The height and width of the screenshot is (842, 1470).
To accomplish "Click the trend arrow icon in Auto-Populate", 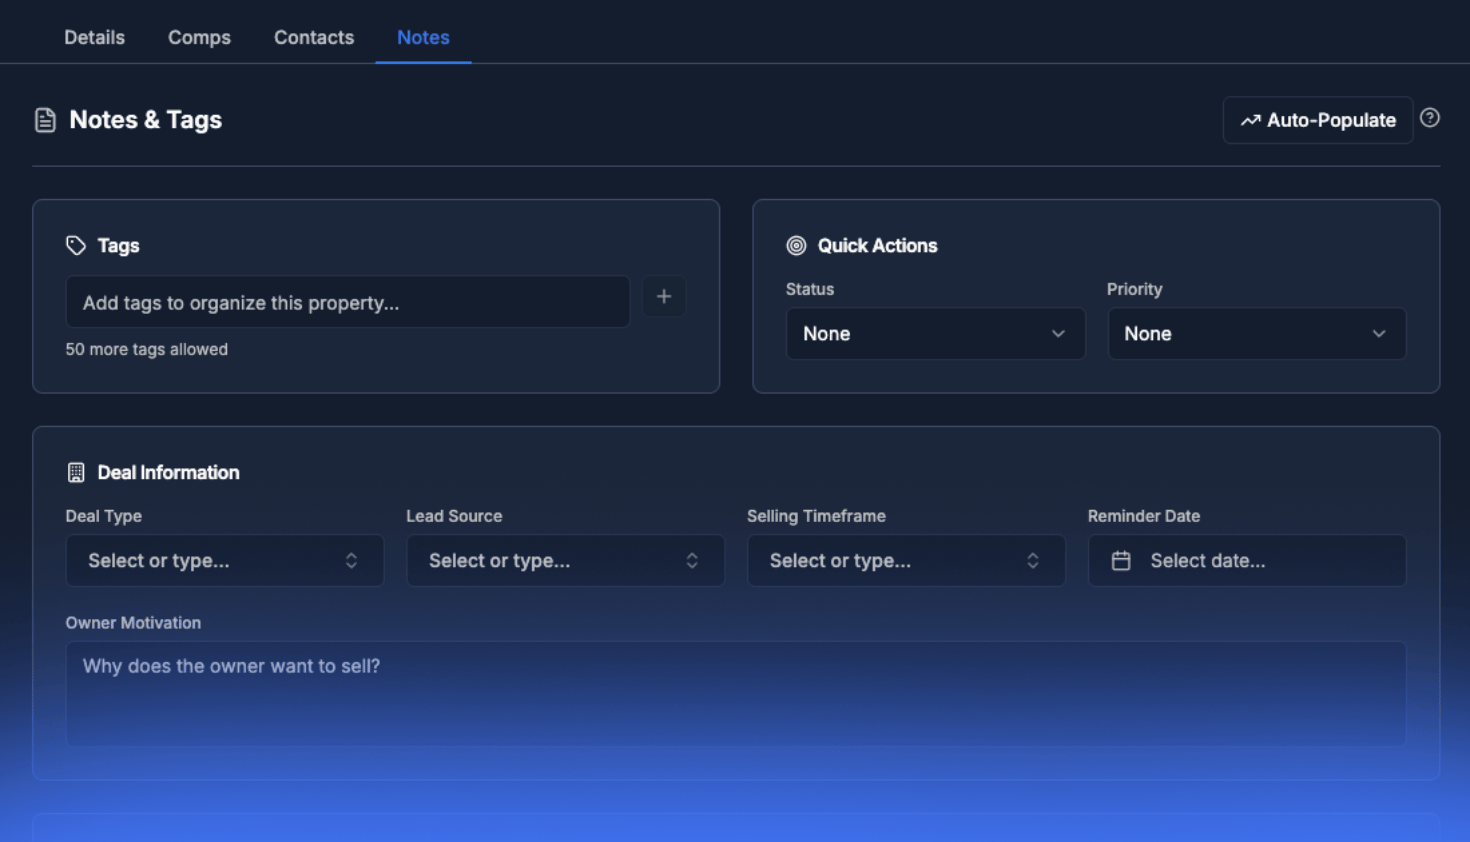I will coord(1250,121).
